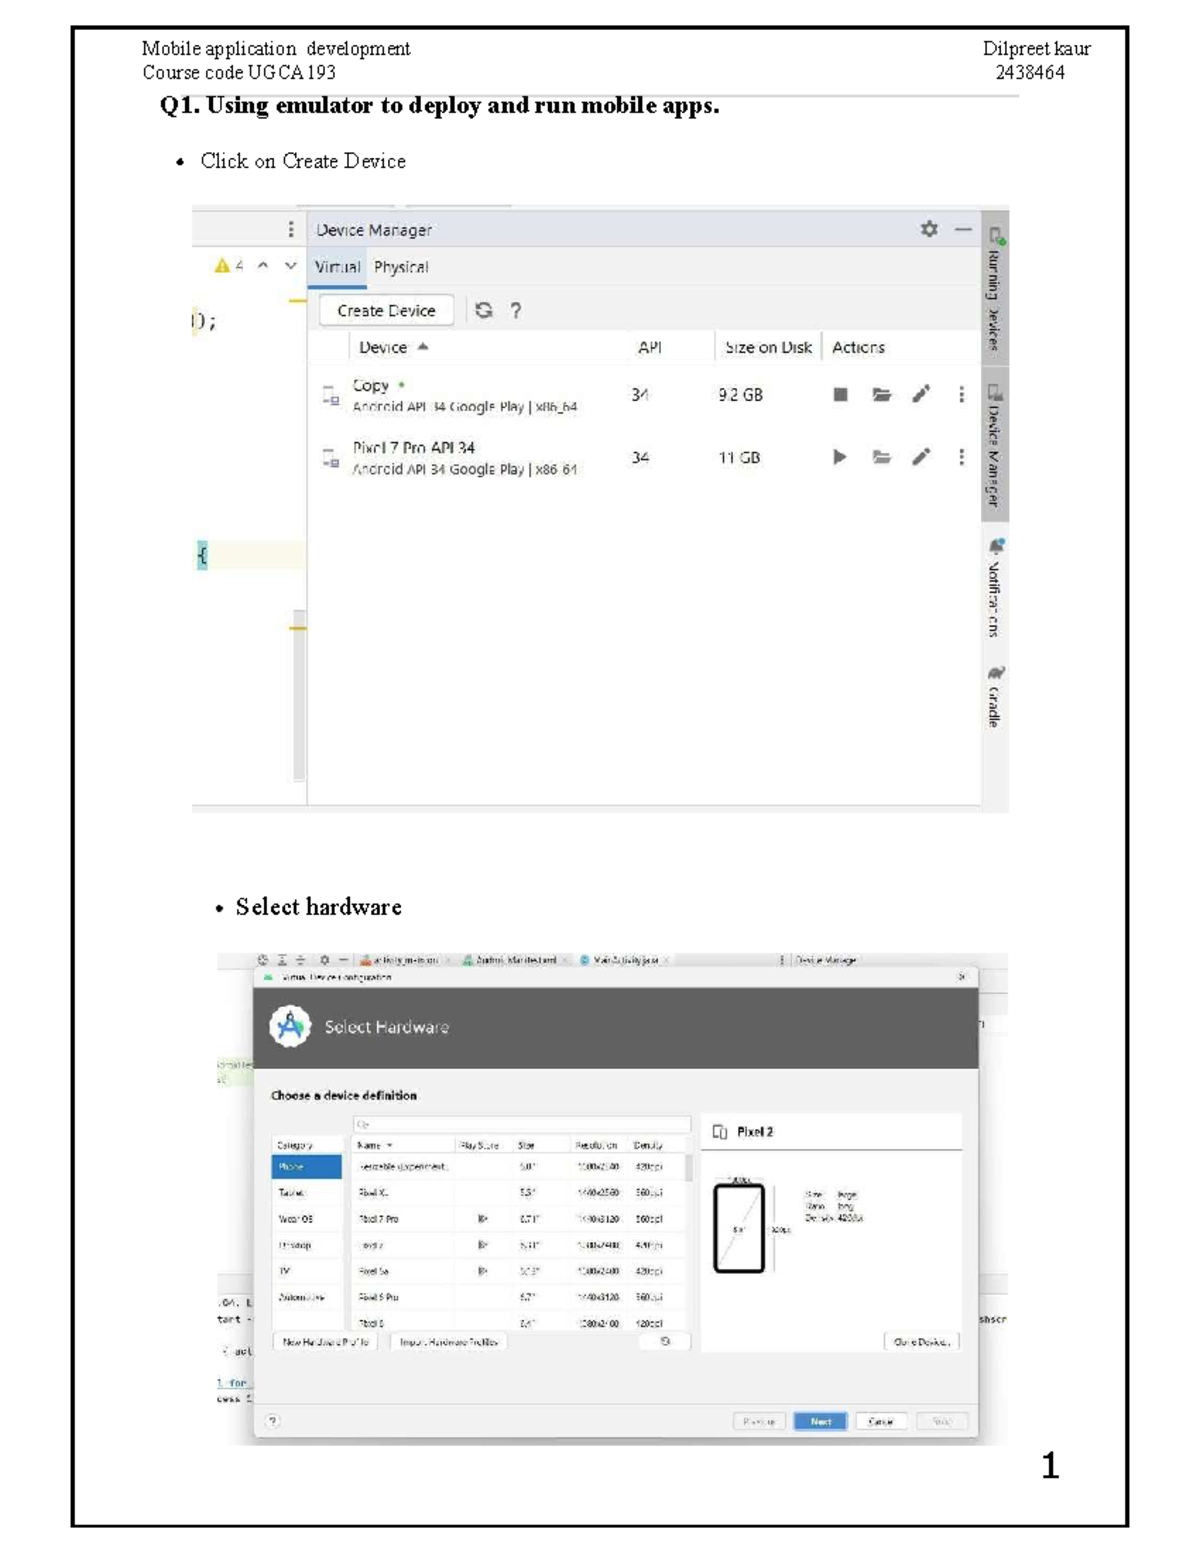Click the API column header

click(x=650, y=347)
